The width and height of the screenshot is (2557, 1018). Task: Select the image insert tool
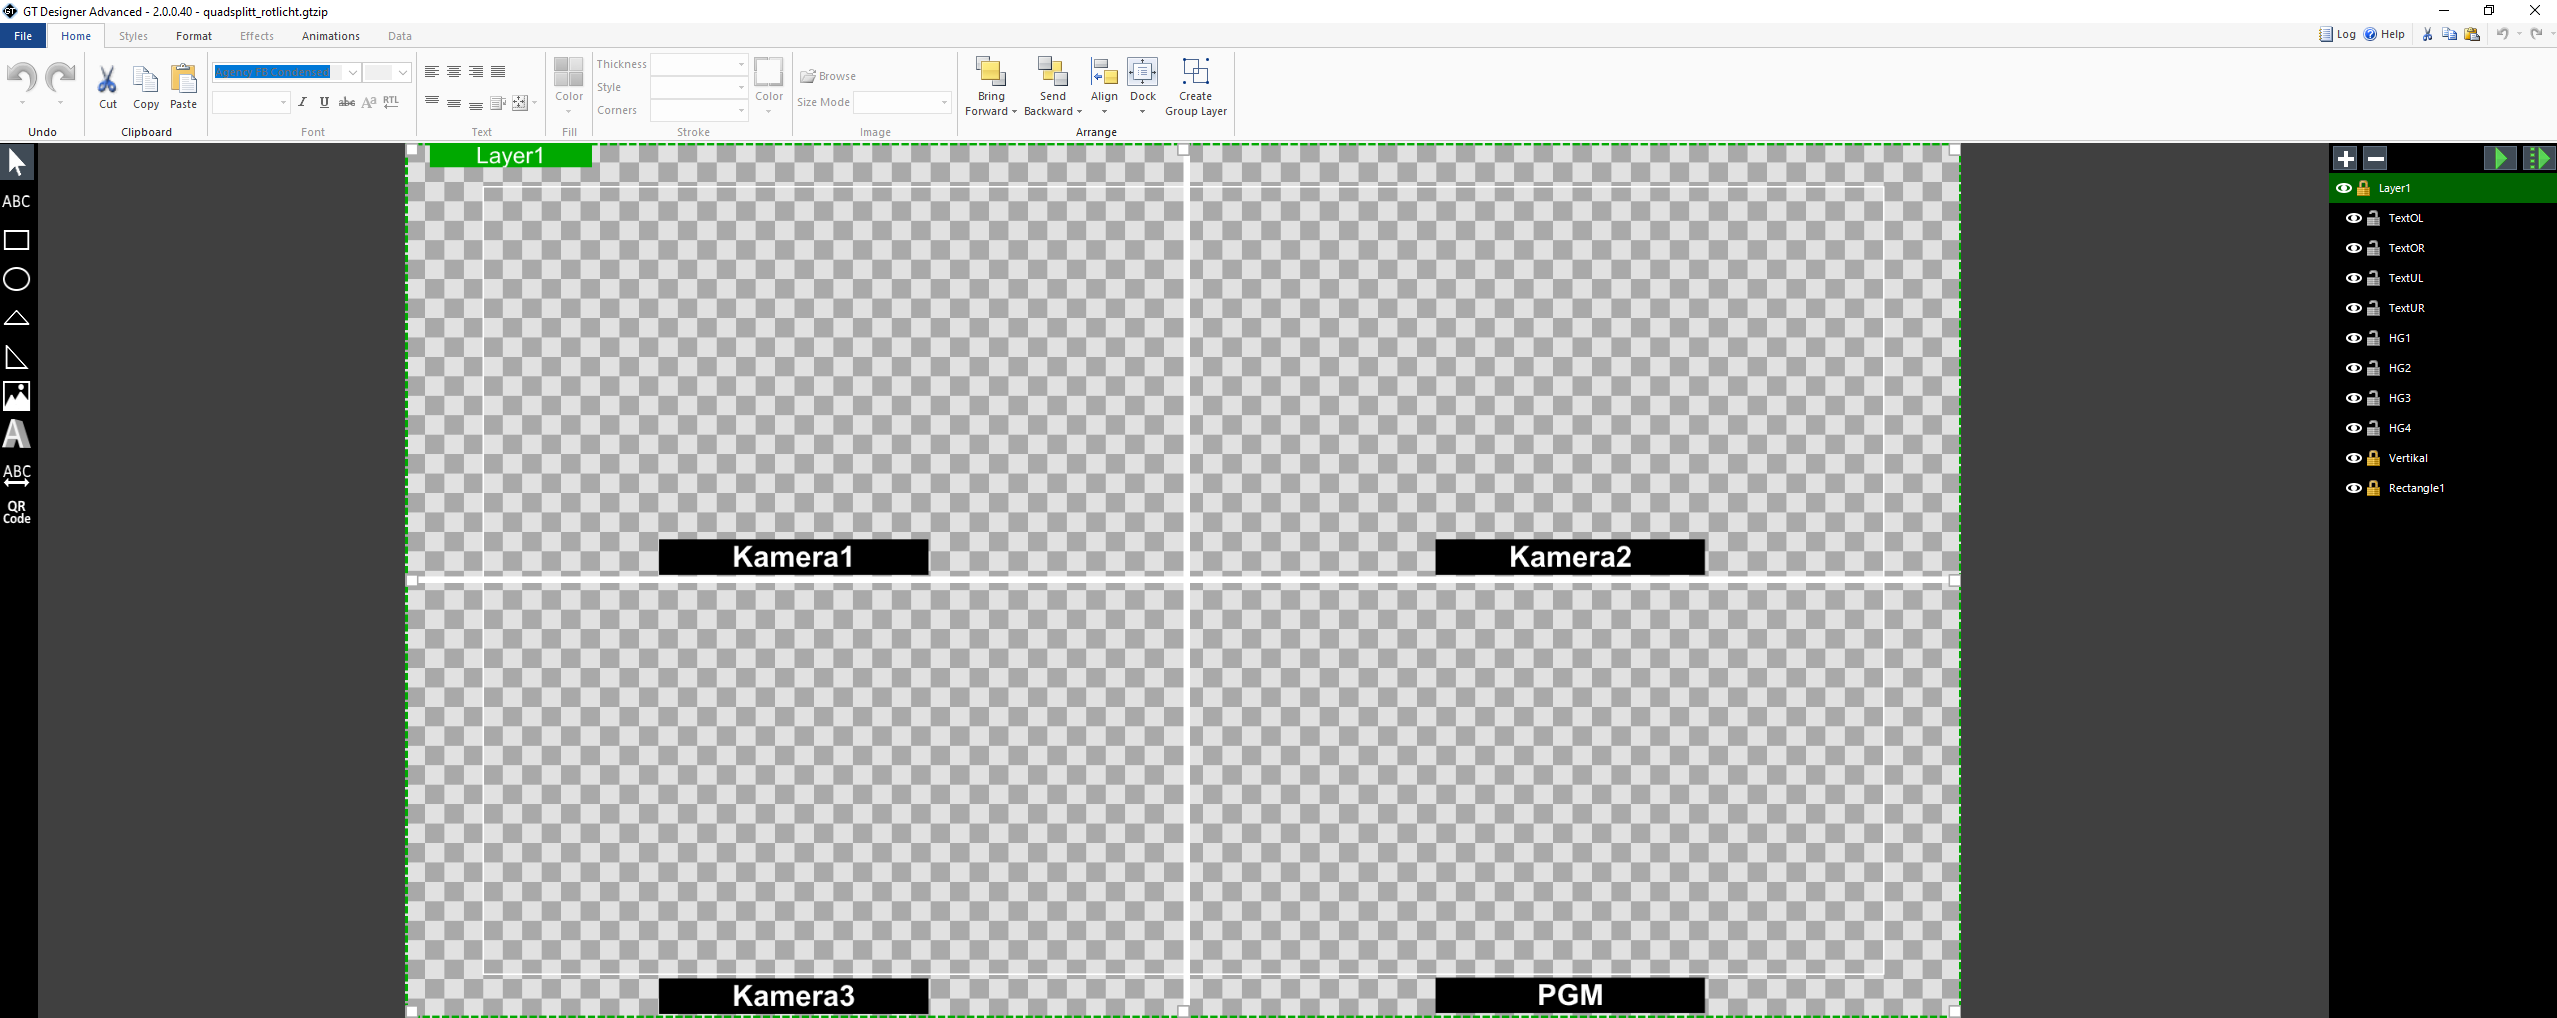click(17, 396)
